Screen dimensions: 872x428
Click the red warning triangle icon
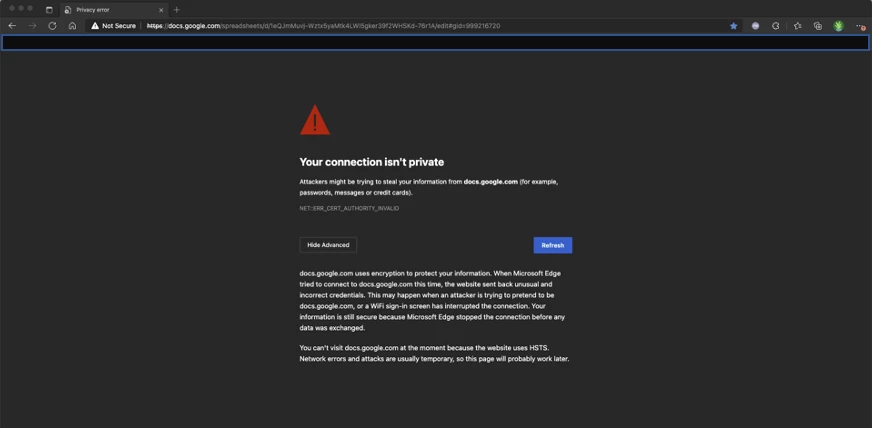tap(315, 120)
